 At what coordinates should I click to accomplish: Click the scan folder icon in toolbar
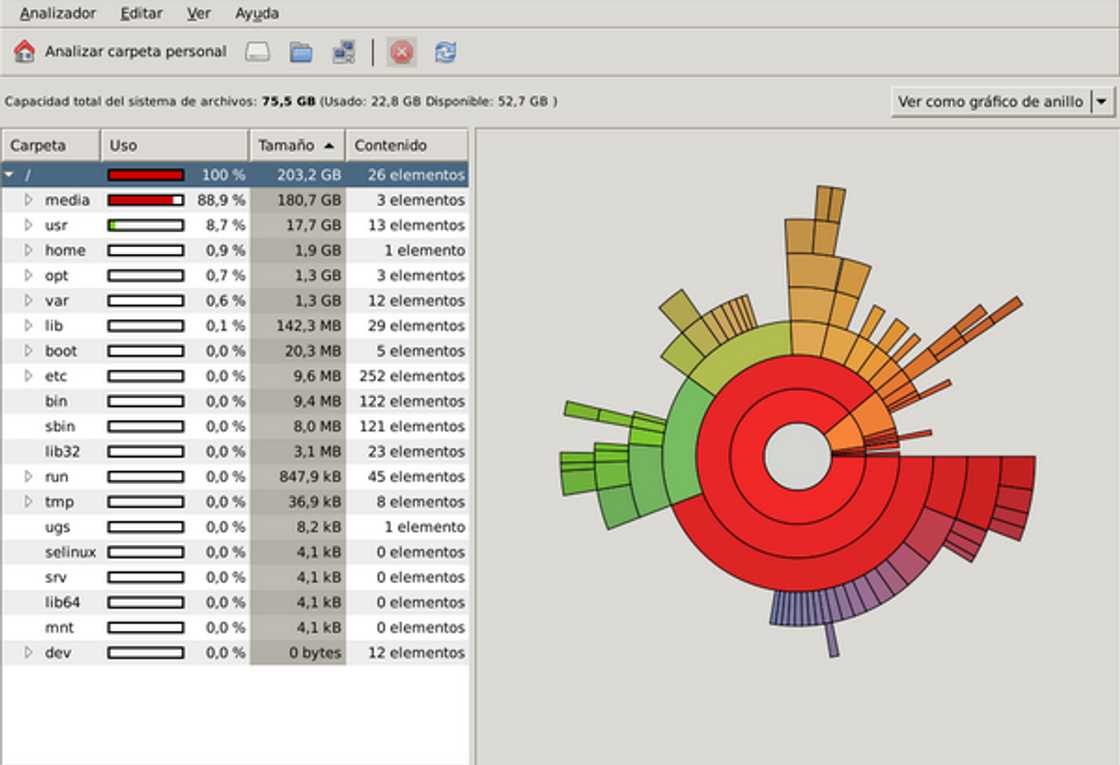pos(301,52)
